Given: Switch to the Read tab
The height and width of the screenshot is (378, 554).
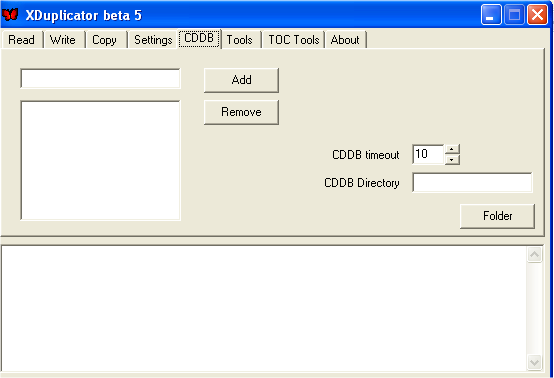Looking at the screenshot, I should click(22, 40).
